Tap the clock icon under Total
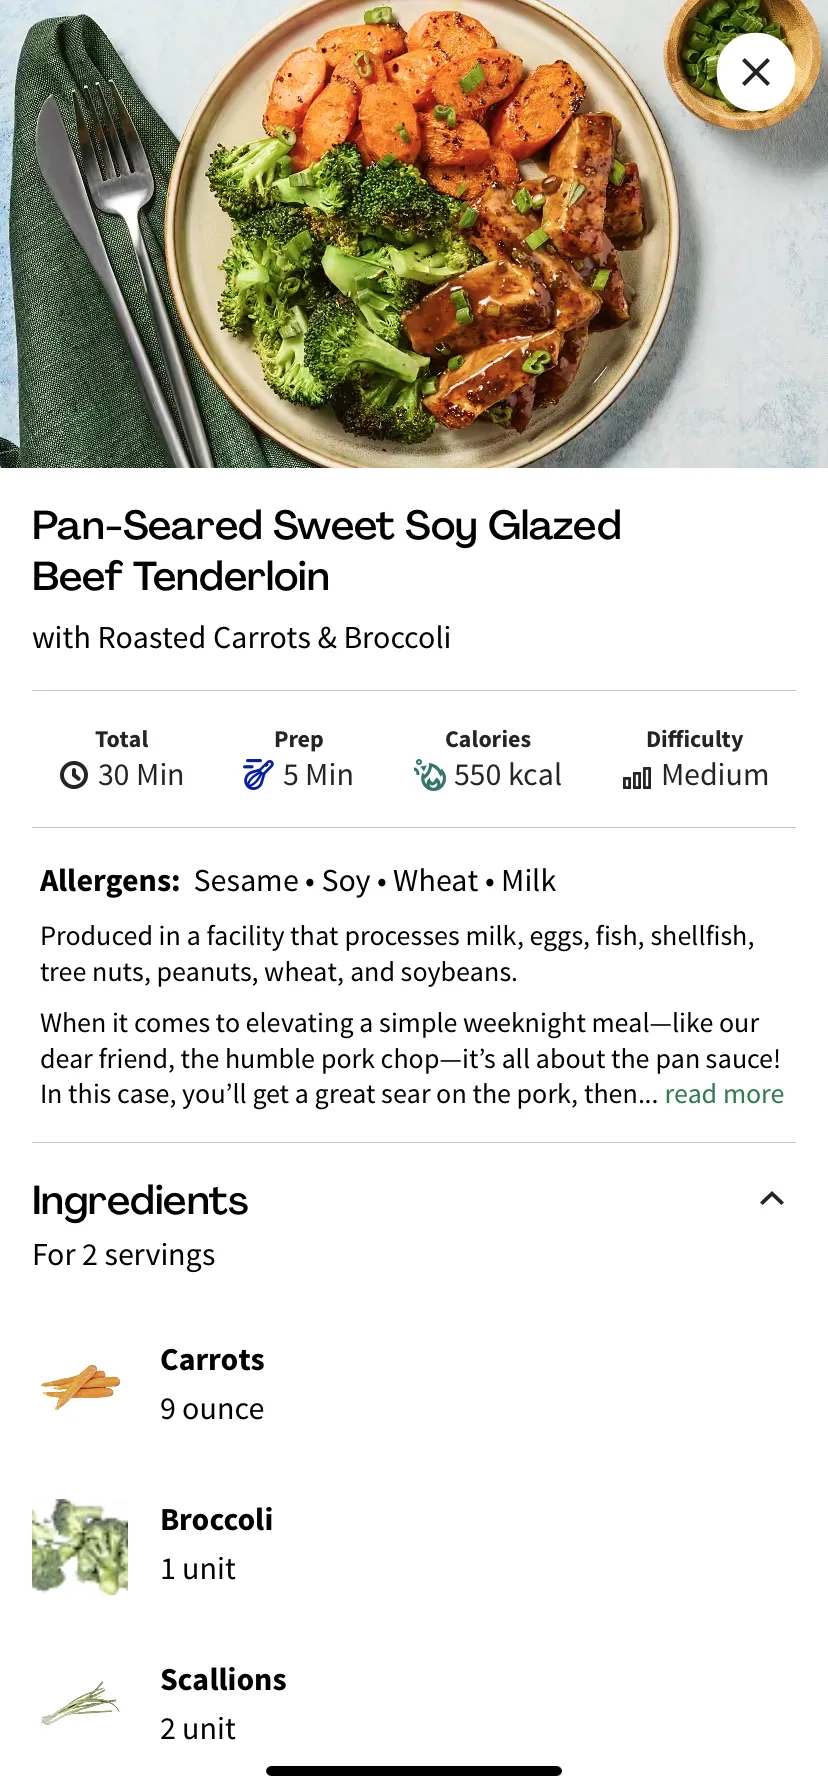 coord(74,775)
